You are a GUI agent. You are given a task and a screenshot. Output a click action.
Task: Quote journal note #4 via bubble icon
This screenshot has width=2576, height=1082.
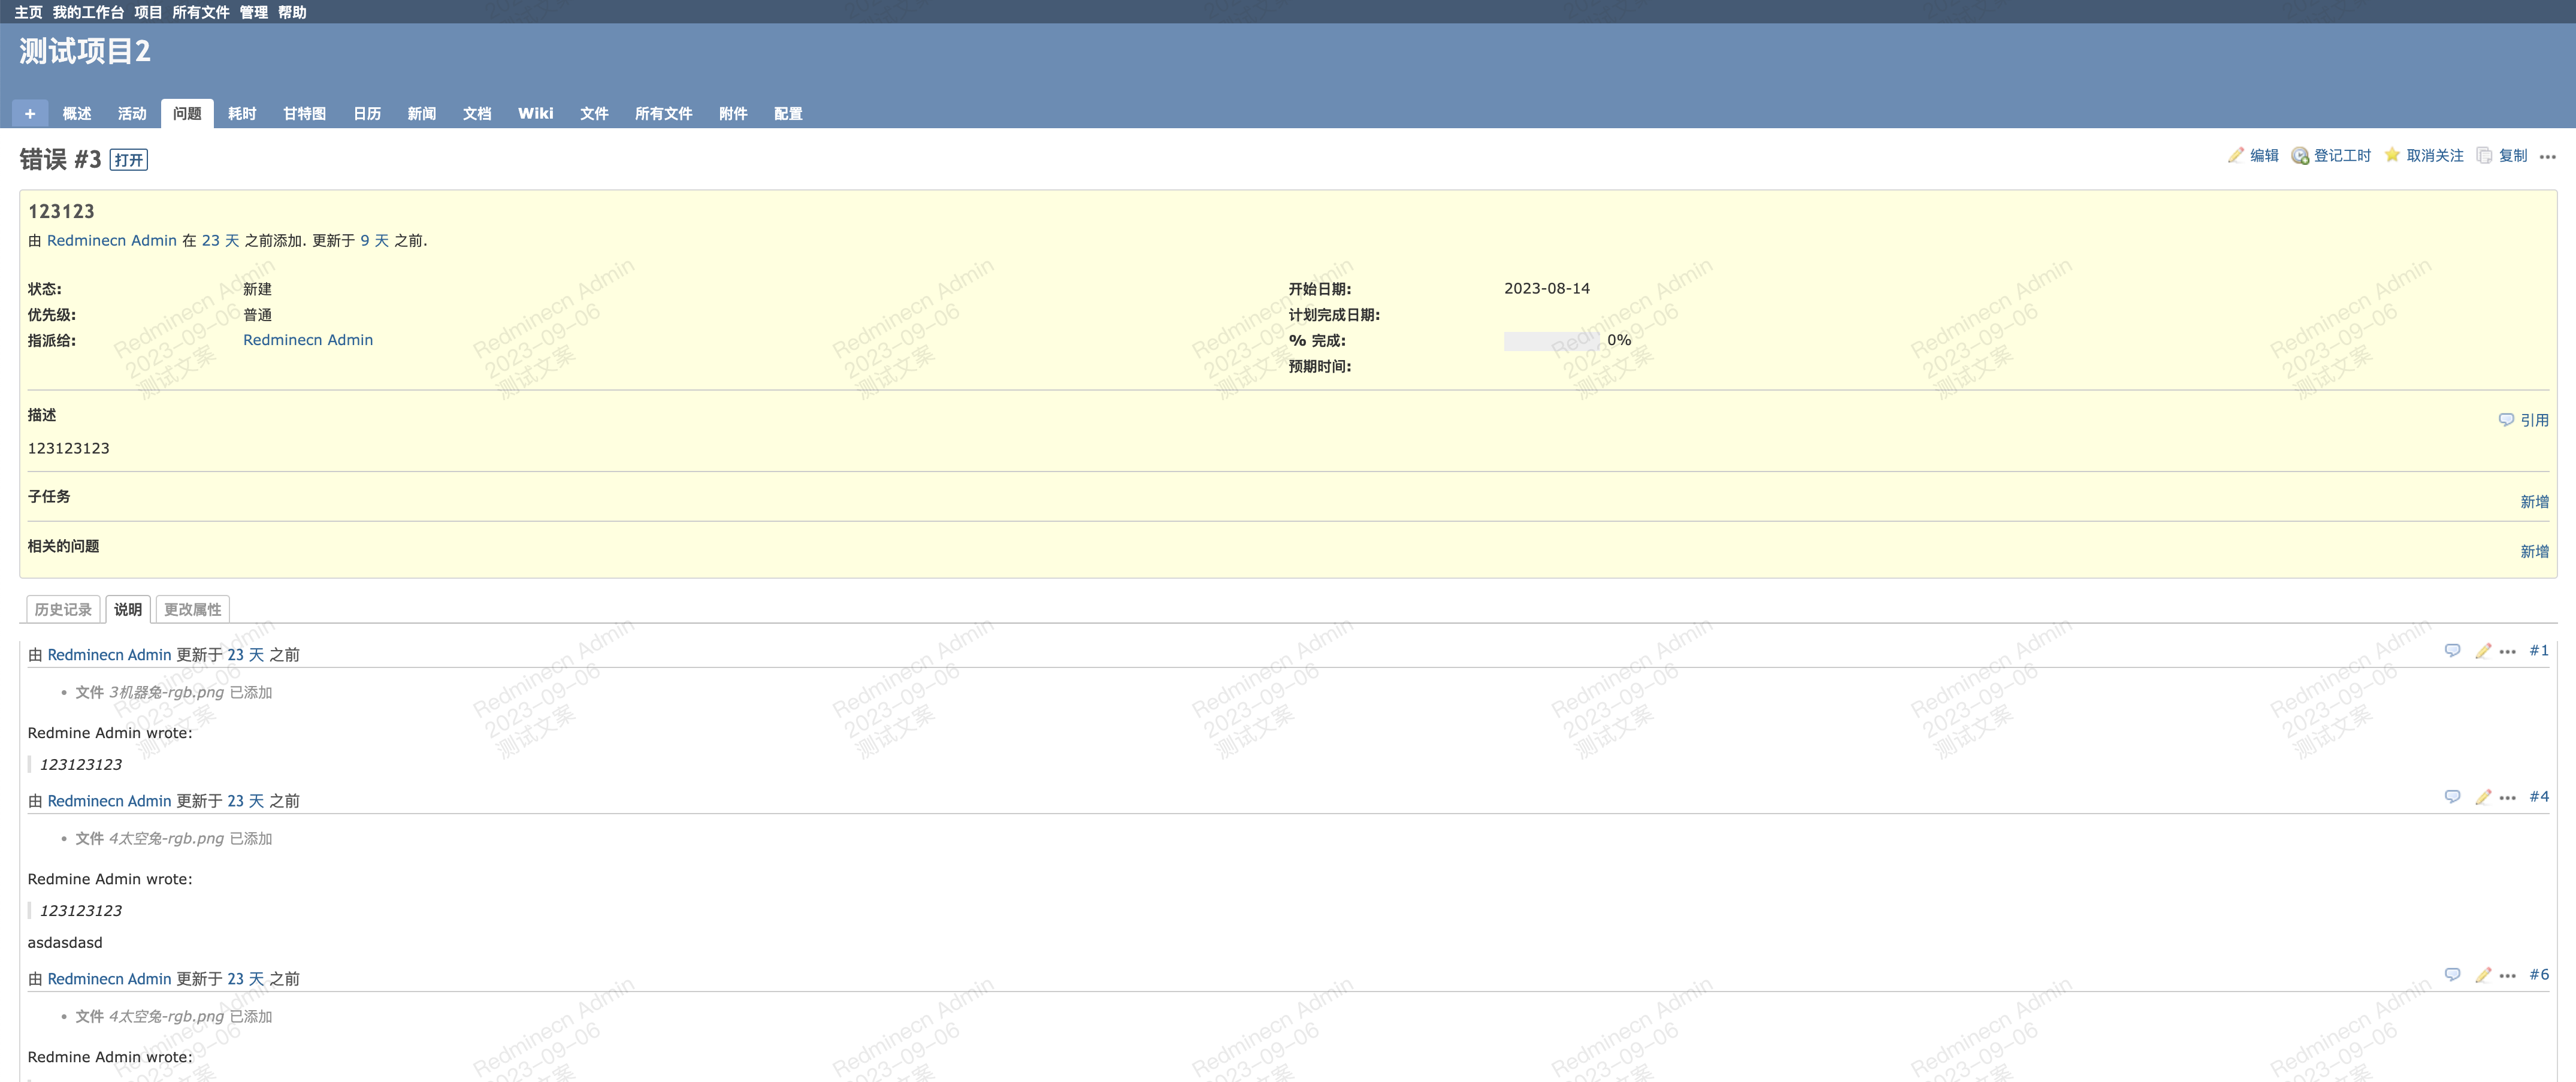2452,797
